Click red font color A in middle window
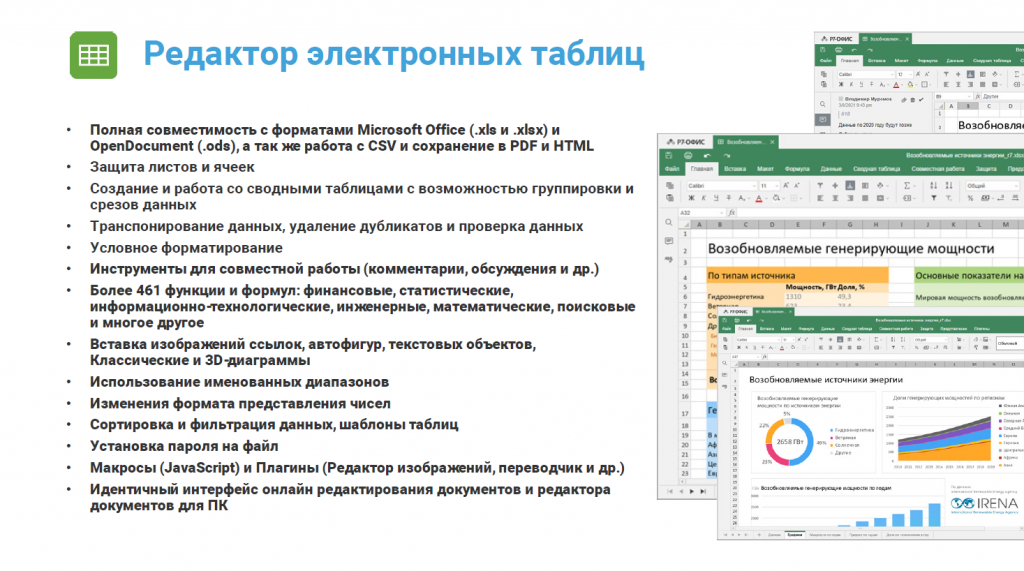 (759, 198)
